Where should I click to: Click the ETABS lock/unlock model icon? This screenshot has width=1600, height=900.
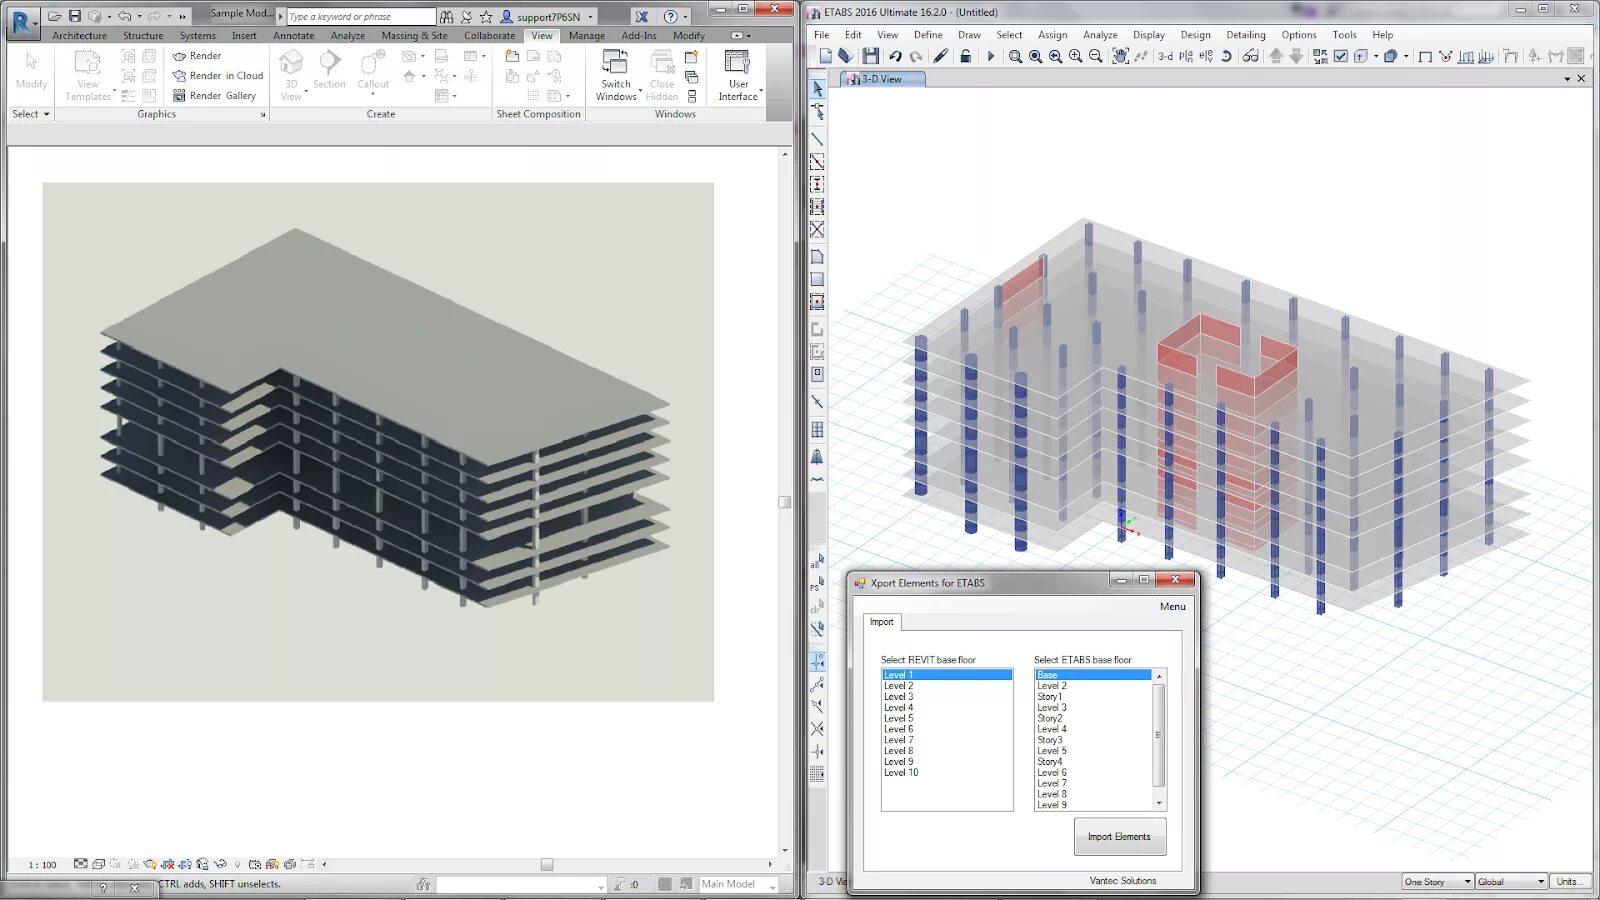965,56
